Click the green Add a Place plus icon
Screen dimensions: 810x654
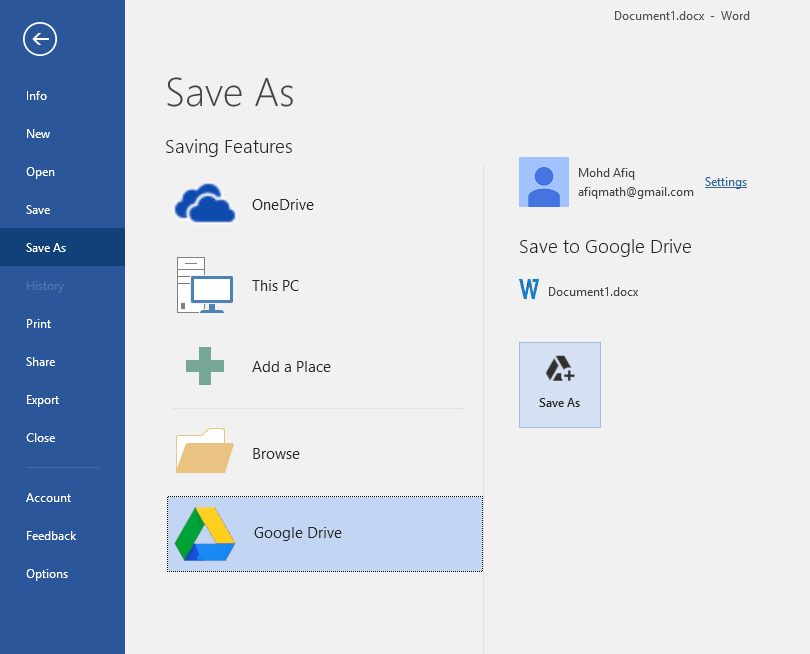pyautogui.click(x=204, y=366)
